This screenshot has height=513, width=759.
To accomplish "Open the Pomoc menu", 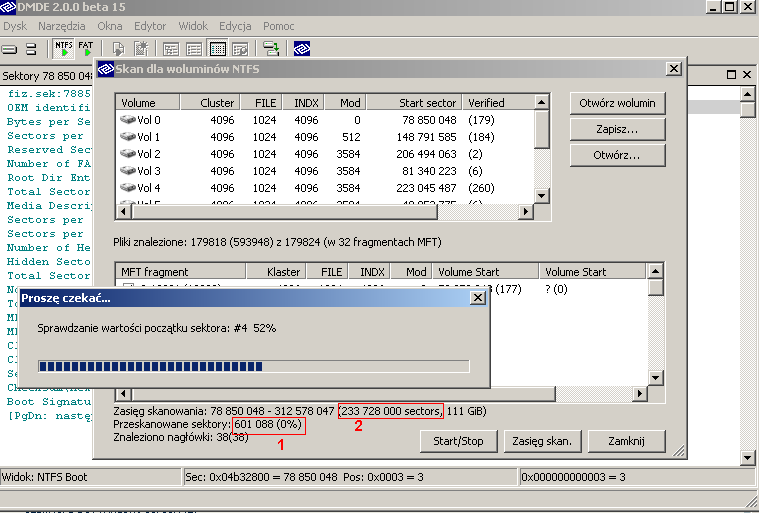I will [278, 25].
